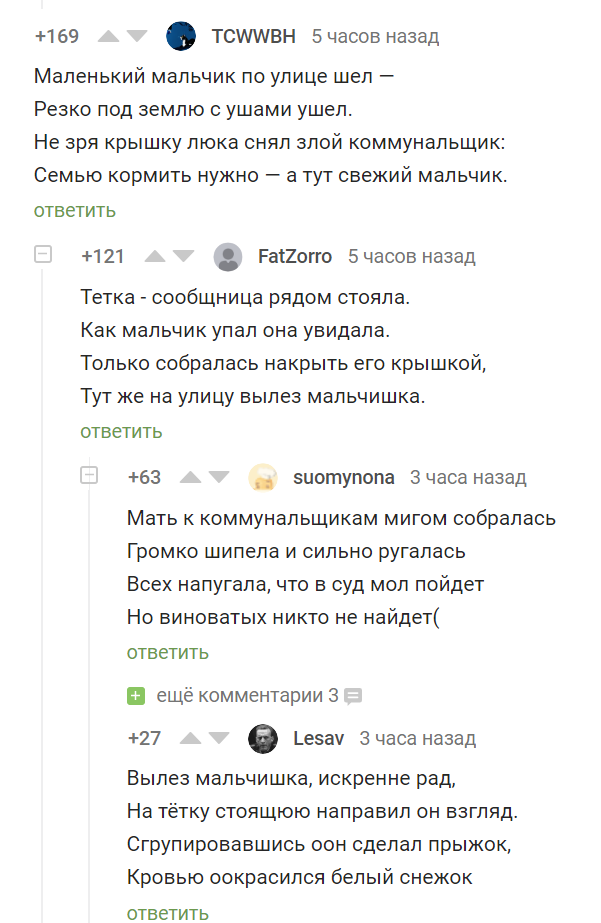601x923 pixels.
Task: Downvote FatZorro's comment
Action: coord(183,257)
